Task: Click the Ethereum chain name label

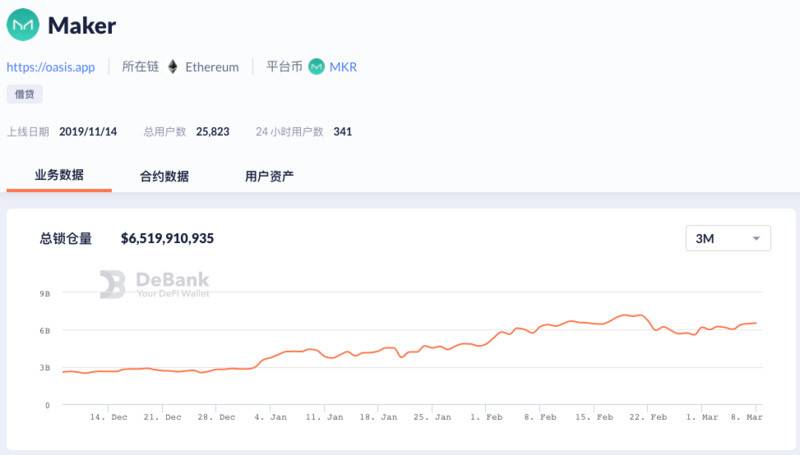Action: coord(212,67)
